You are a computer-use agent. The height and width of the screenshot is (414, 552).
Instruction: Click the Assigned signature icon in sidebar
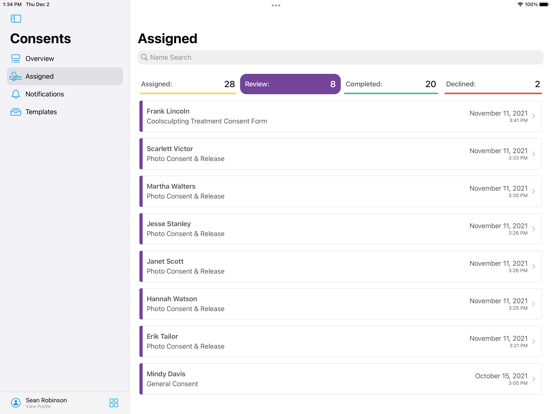(15, 76)
